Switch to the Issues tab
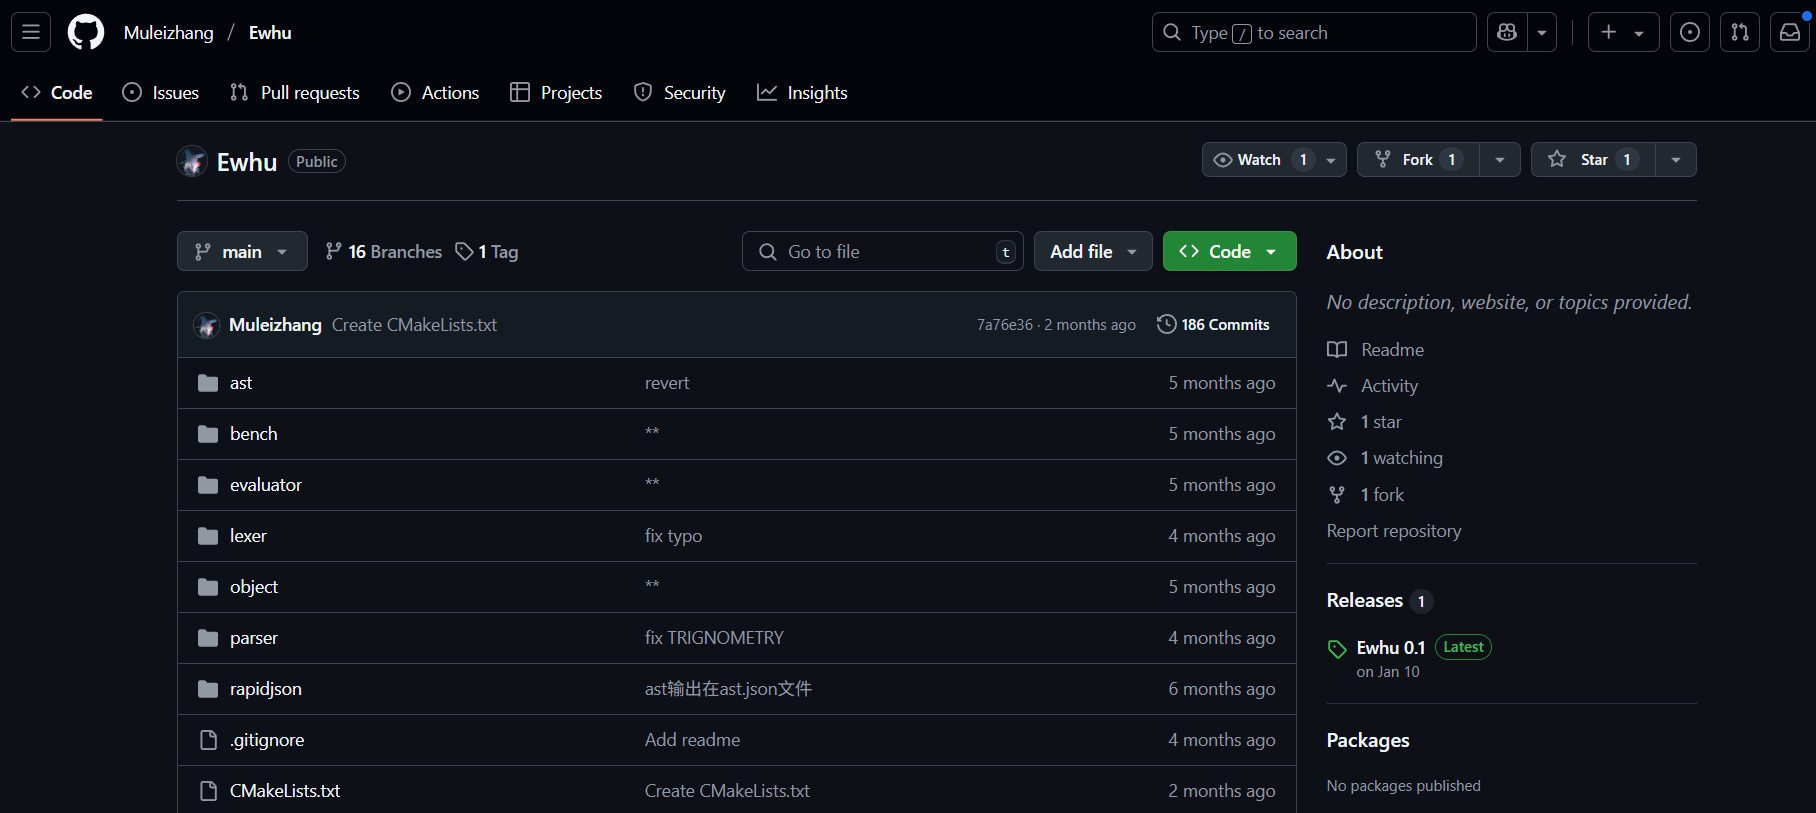The width and height of the screenshot is (1816, 813). pyautogui.click(x=161, y=93)
